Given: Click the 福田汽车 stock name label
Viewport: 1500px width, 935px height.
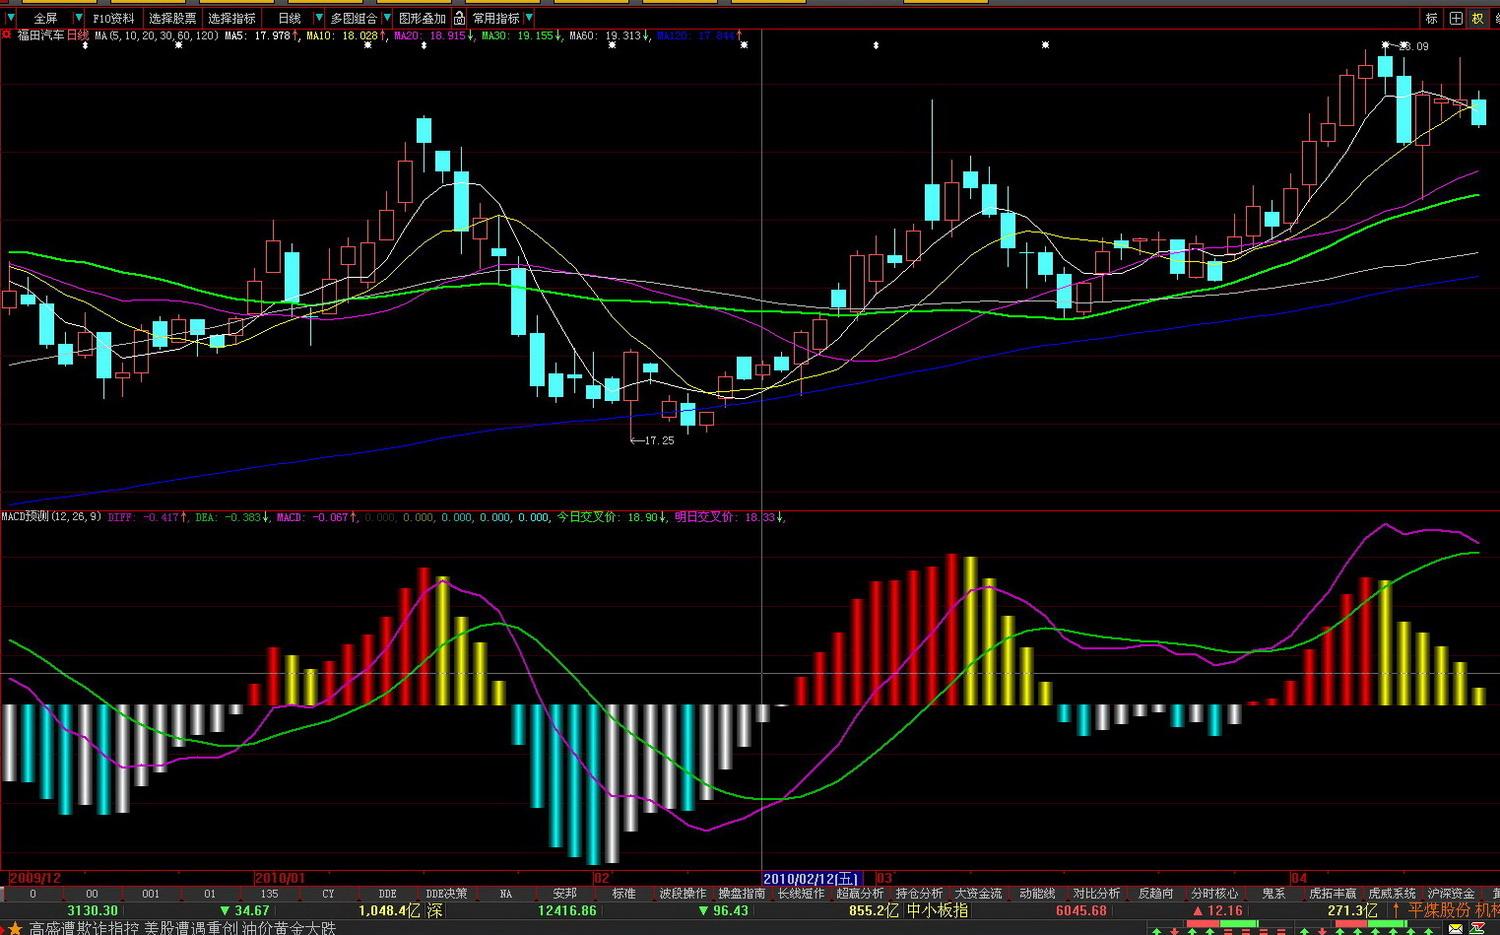Looking at the screenshot, I should pos(40,35).
